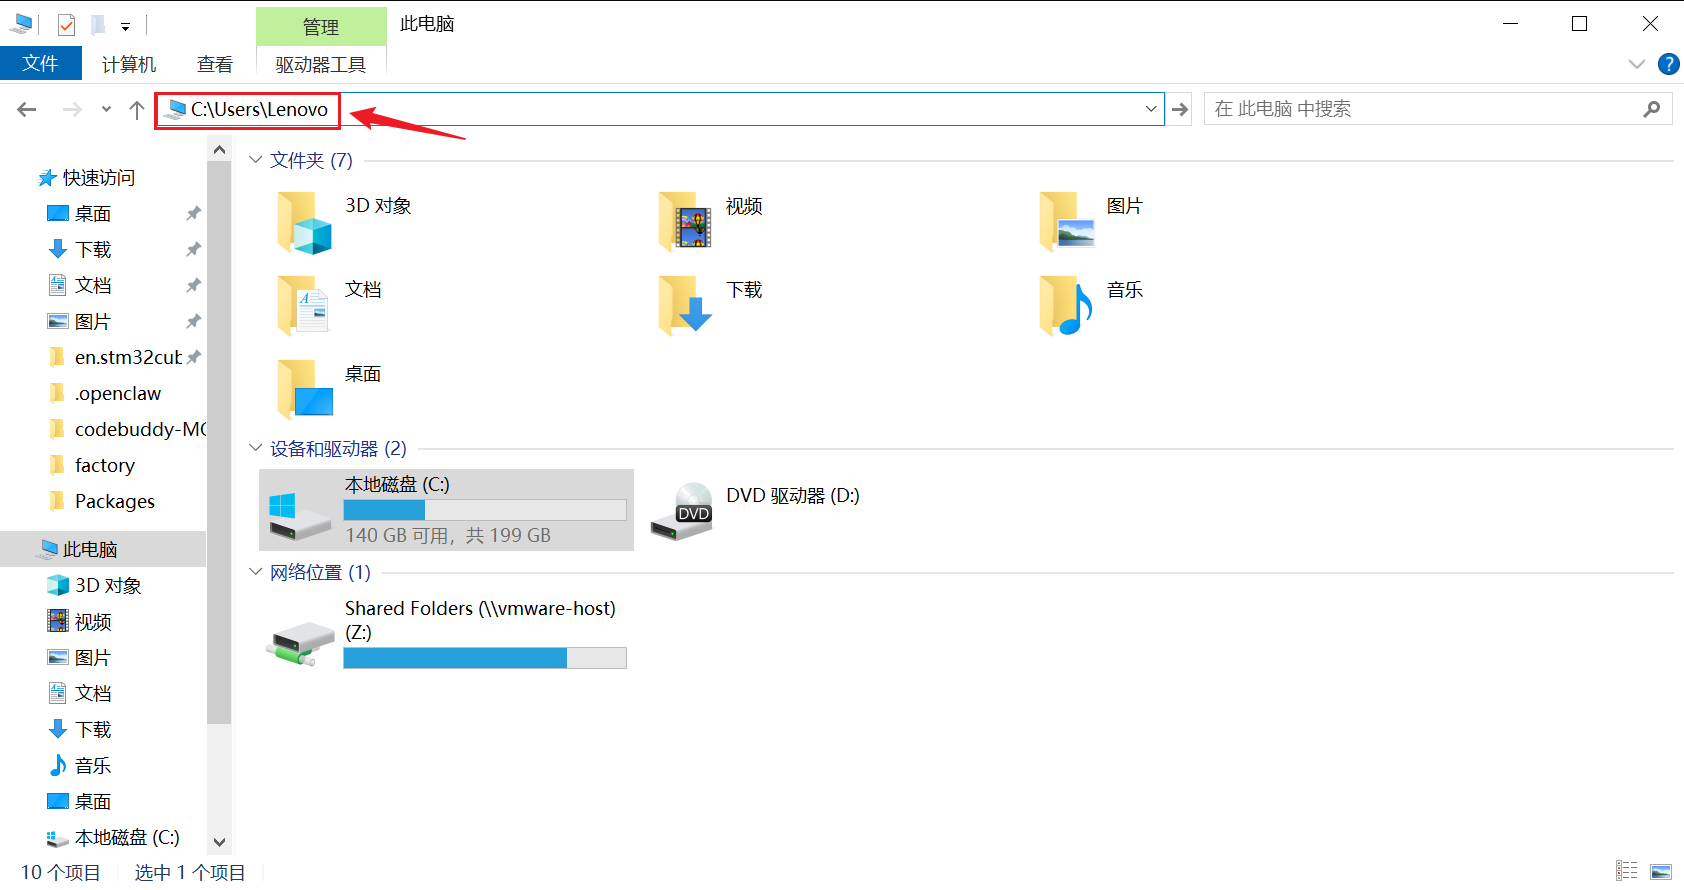Unpin 图片 via its pin icon in quick access
Screen dimensions: 1684x890
pyautogui.click(x=193, y=321)
